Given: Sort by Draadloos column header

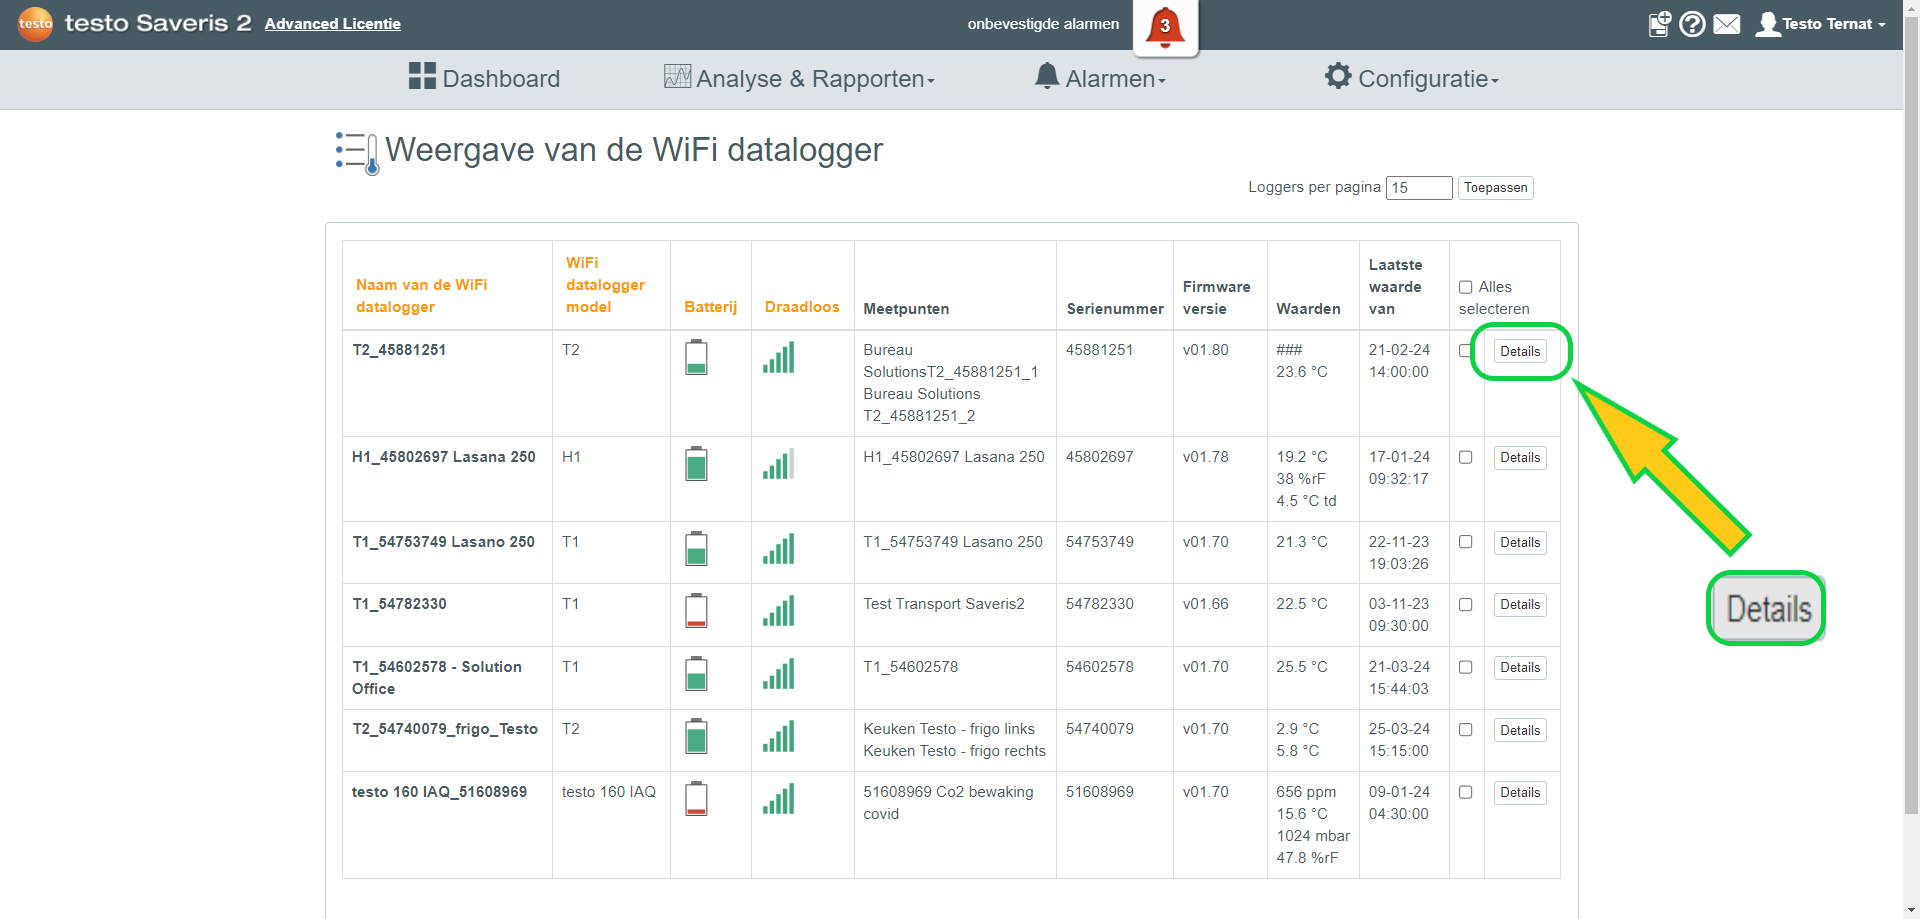Looking at the screenshot, I should 802,307.
